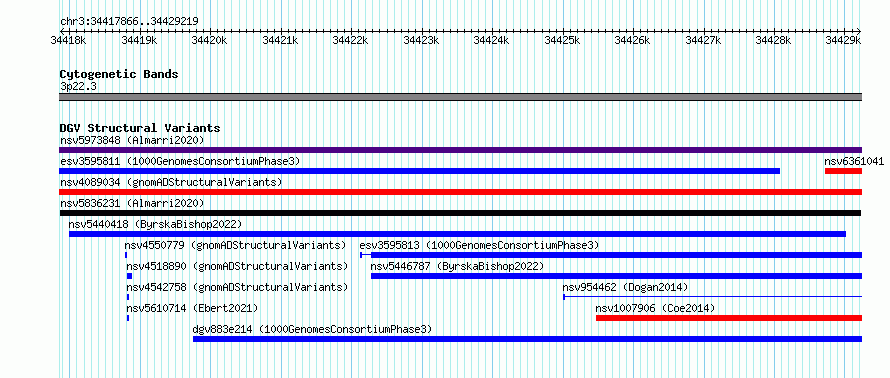Open the nsv4089034 (gnomADStructuralVariants) label

tap(171, 182)
